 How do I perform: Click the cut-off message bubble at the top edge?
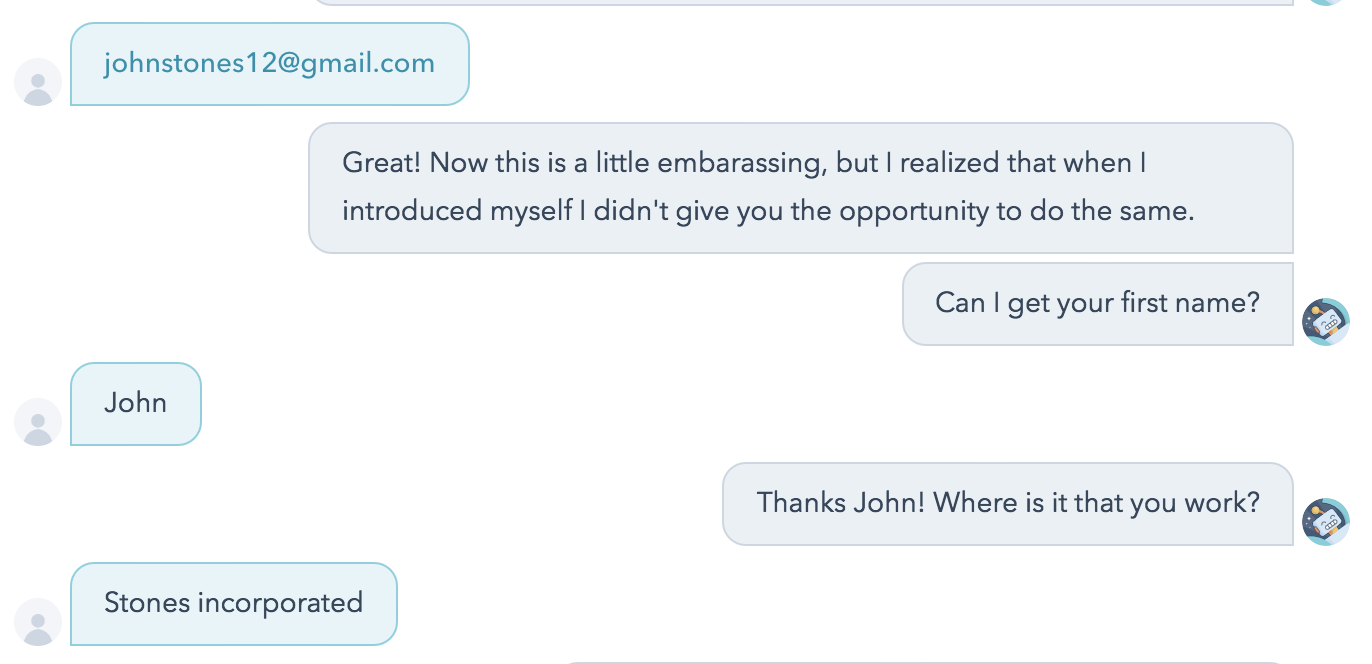[x=800, y=3]
